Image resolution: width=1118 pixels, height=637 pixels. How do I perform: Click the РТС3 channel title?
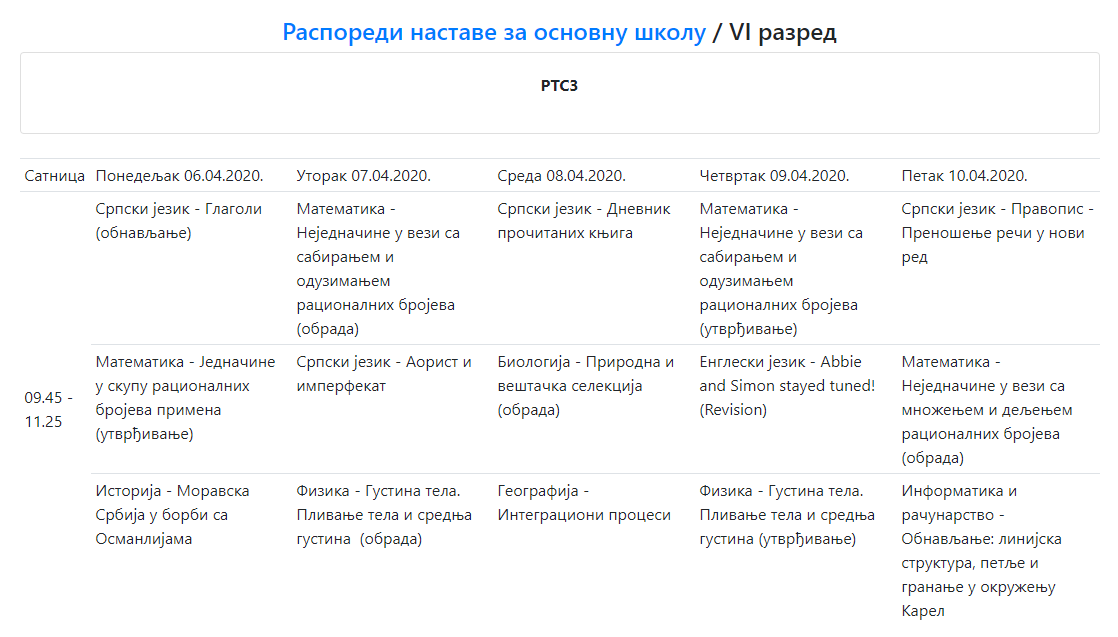559,86
